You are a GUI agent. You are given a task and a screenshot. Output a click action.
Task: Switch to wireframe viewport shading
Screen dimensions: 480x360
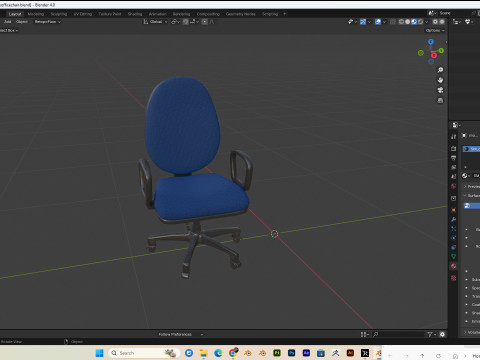[x=401, y=22]
